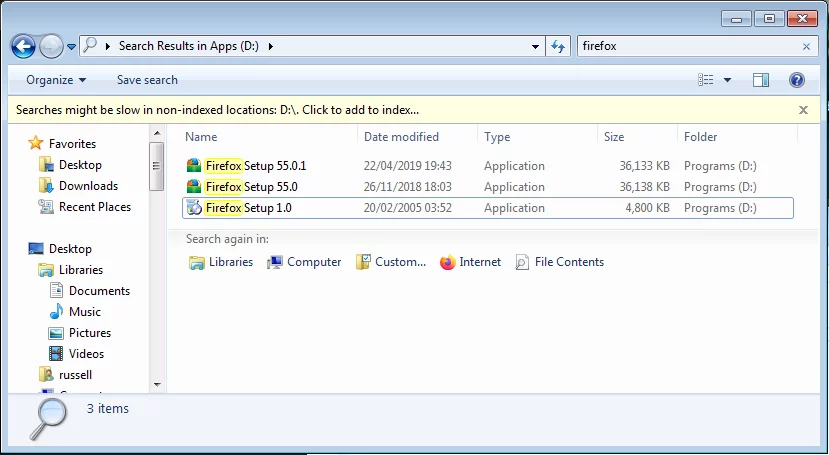Sort results by Date modified column
Viewport: 829px width, 455px height.
tap(401, 137)
